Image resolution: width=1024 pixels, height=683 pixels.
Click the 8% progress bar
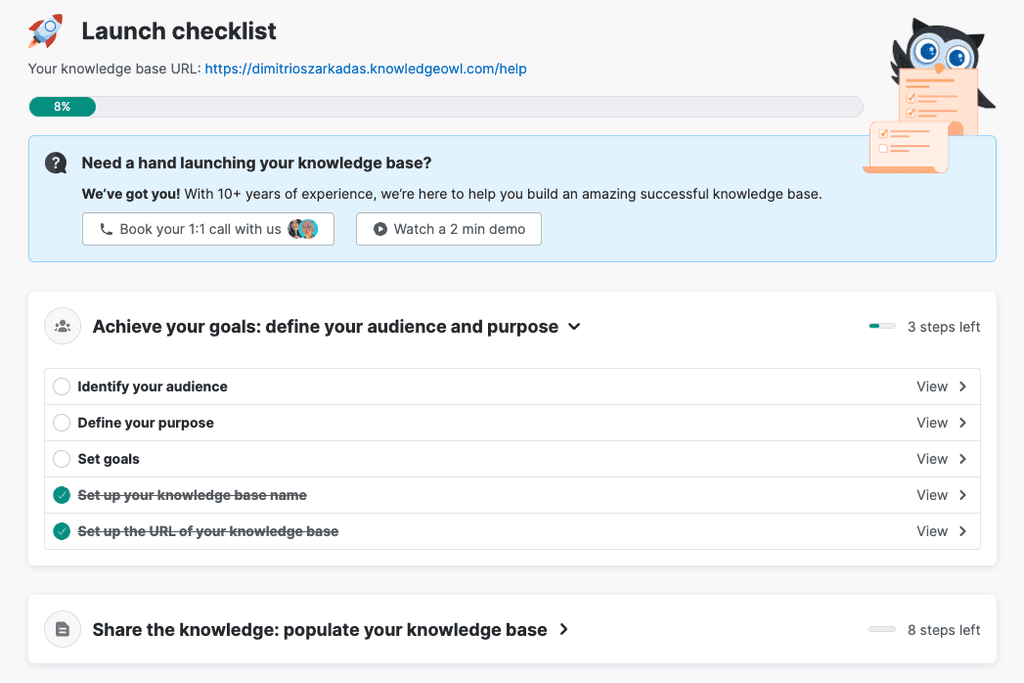click(x=62, y=106)
